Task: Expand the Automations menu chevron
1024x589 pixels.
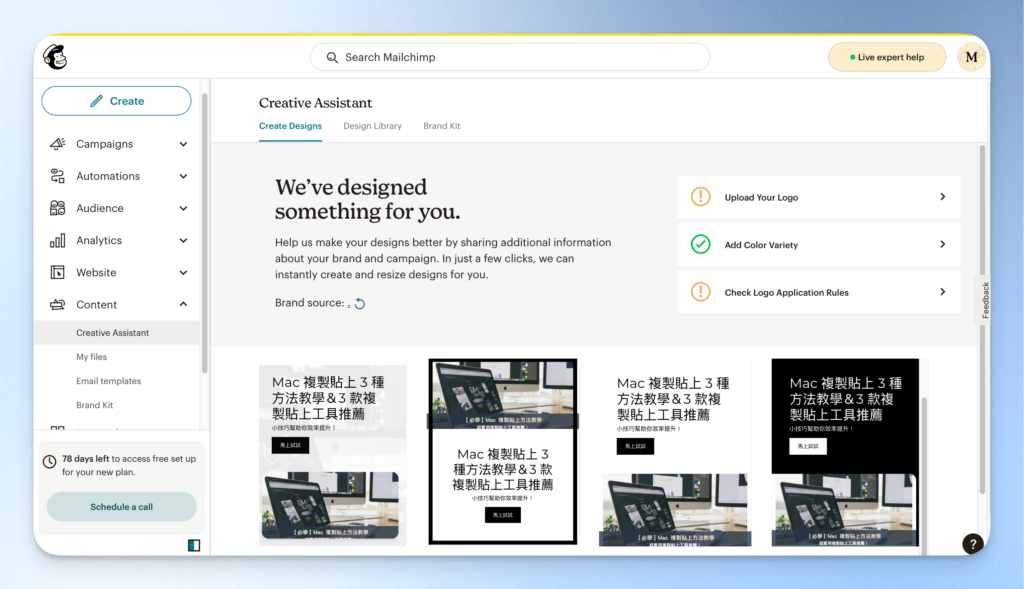Action: coord(184,176)
